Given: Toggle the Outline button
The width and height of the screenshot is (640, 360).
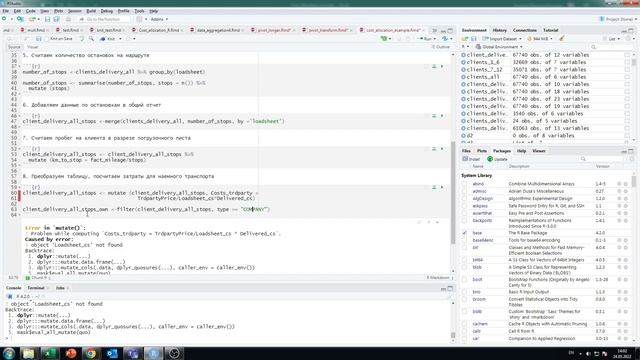Looking at the screenshot, I should [x=440, y=47].
